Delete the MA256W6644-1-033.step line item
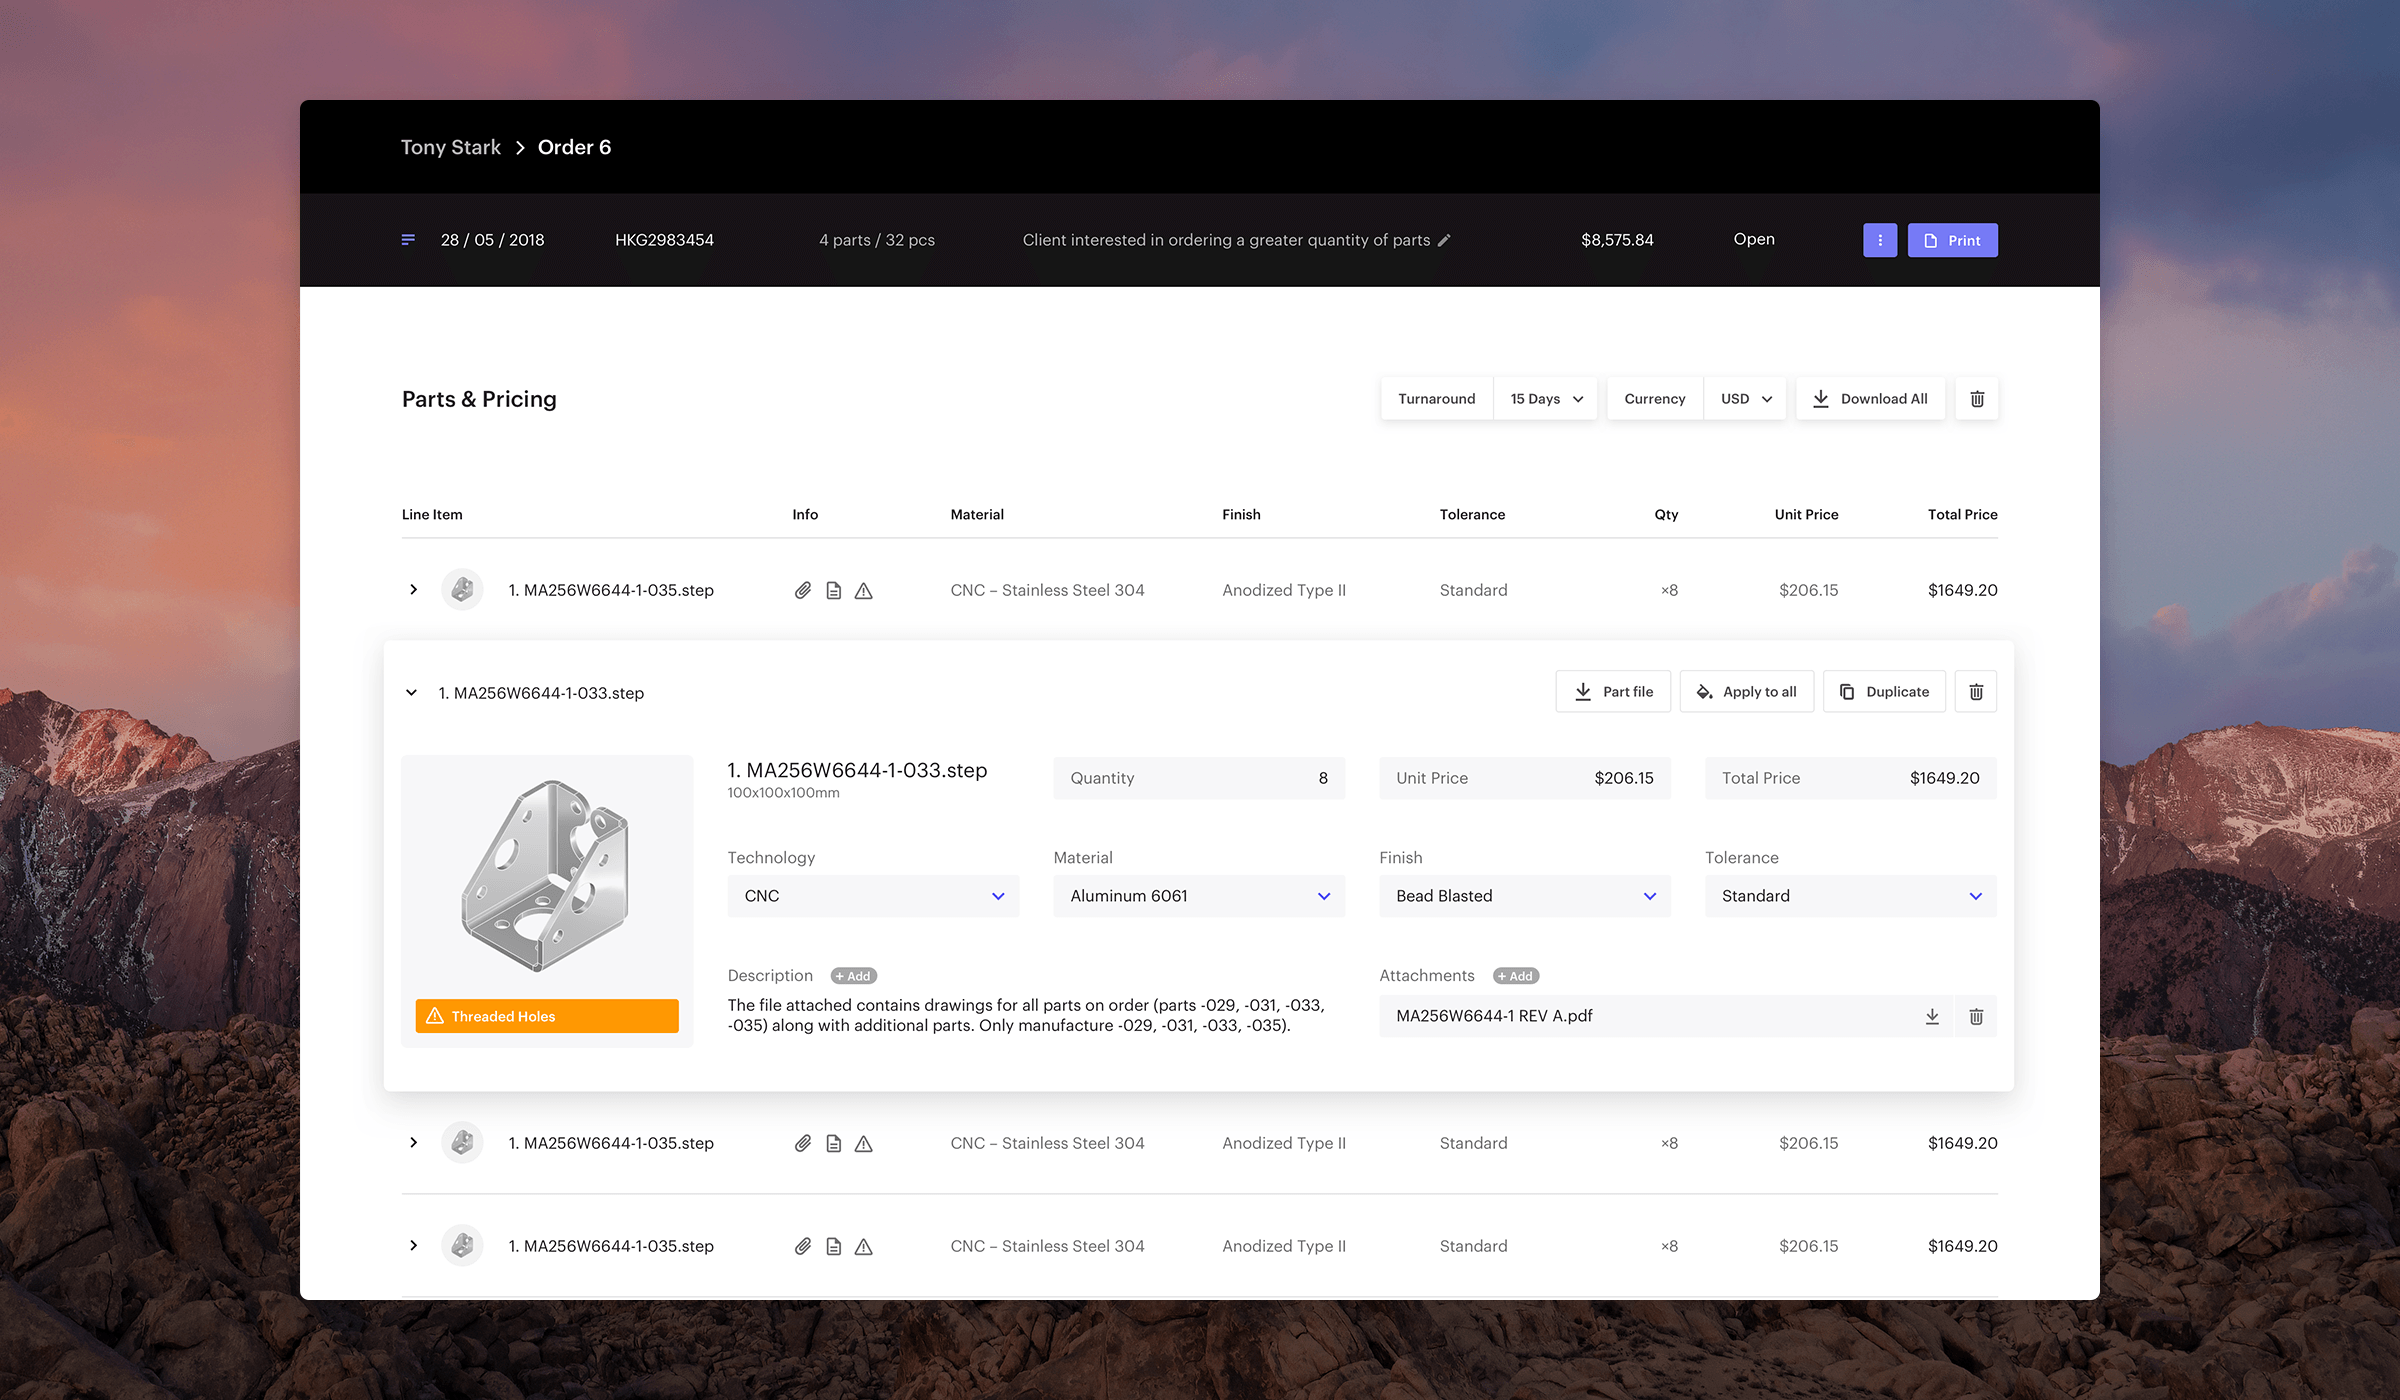Viewport: 2400px width, 1400px height. tap(1976, 692)
